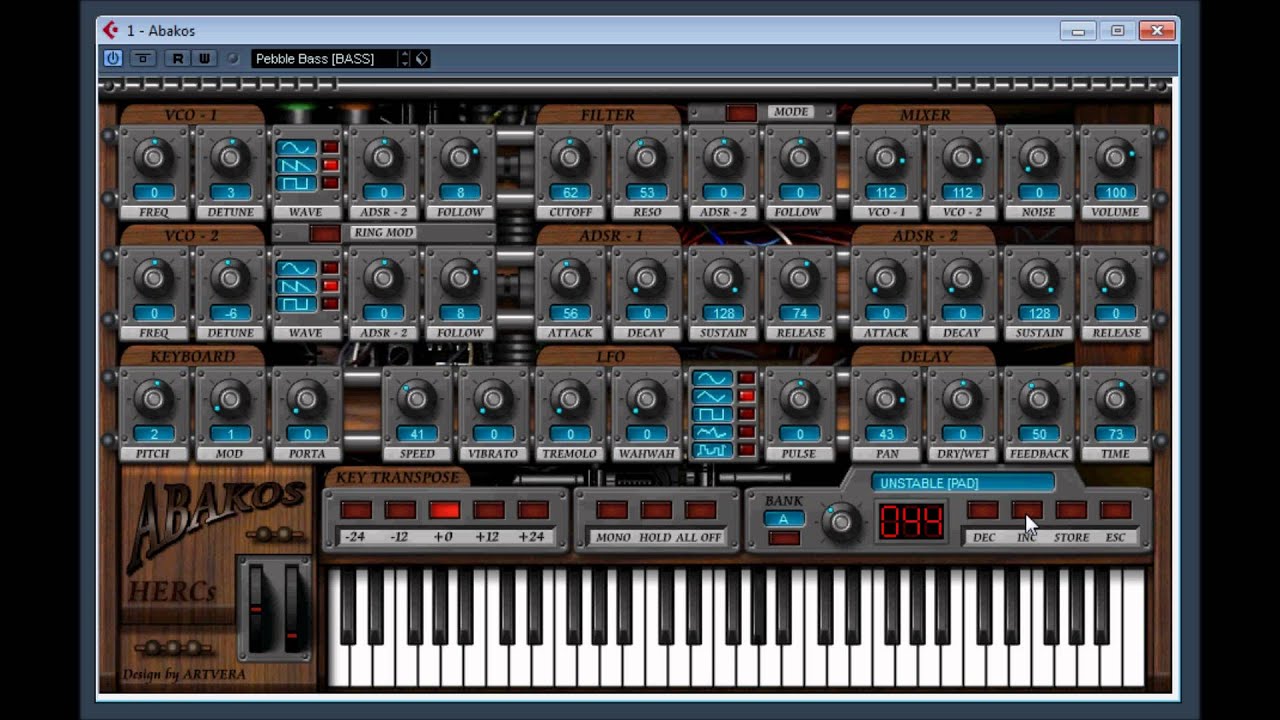The height and width of the screenshot is (720, 1280).
Task: Click the preset selector knob beside Bank
Action: [841, 520]
